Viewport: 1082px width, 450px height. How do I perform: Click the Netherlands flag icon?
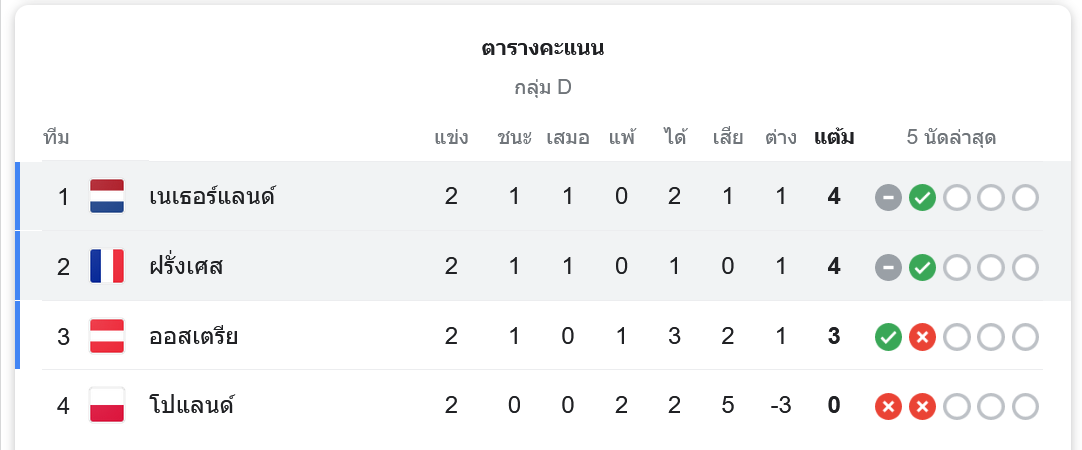107,197
